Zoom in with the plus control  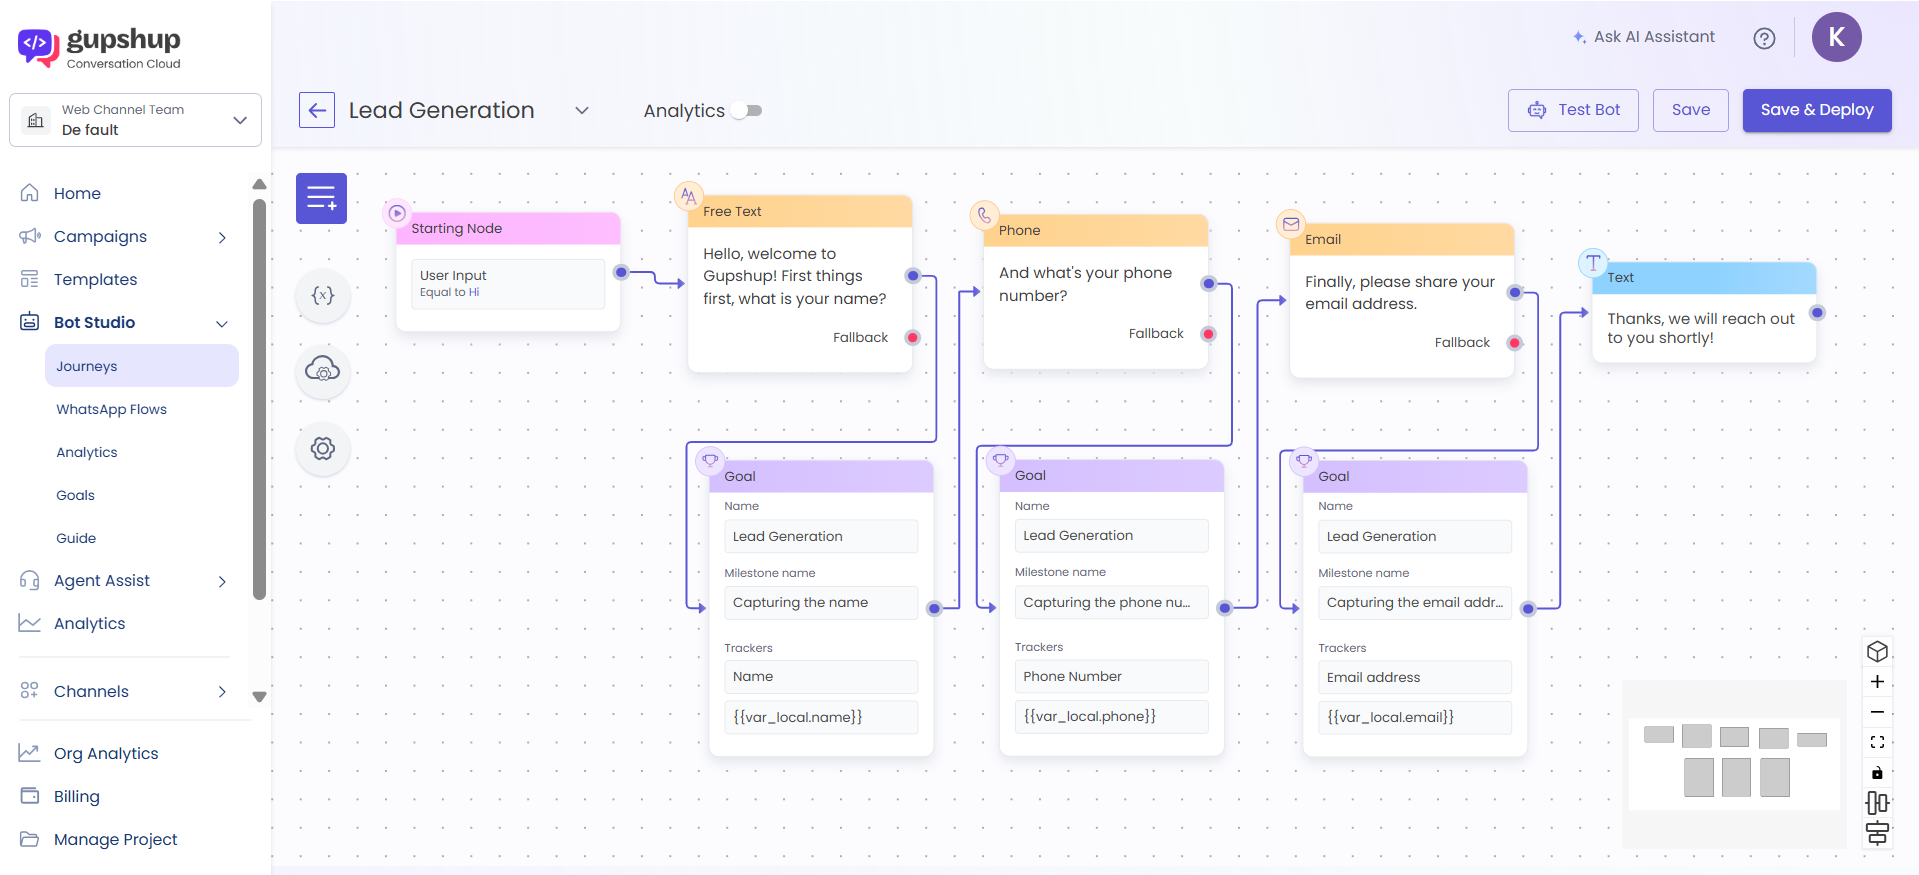(x=1877, y=682)
